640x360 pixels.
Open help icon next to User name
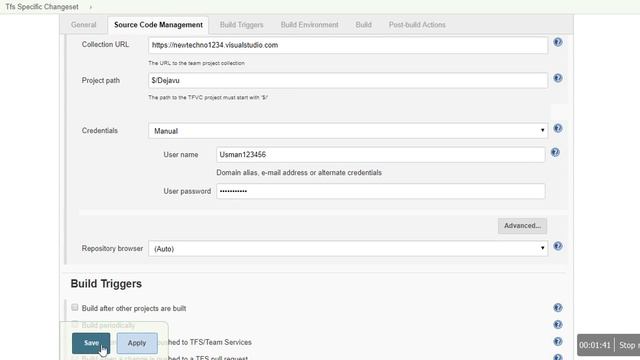[x=555, y=152]
